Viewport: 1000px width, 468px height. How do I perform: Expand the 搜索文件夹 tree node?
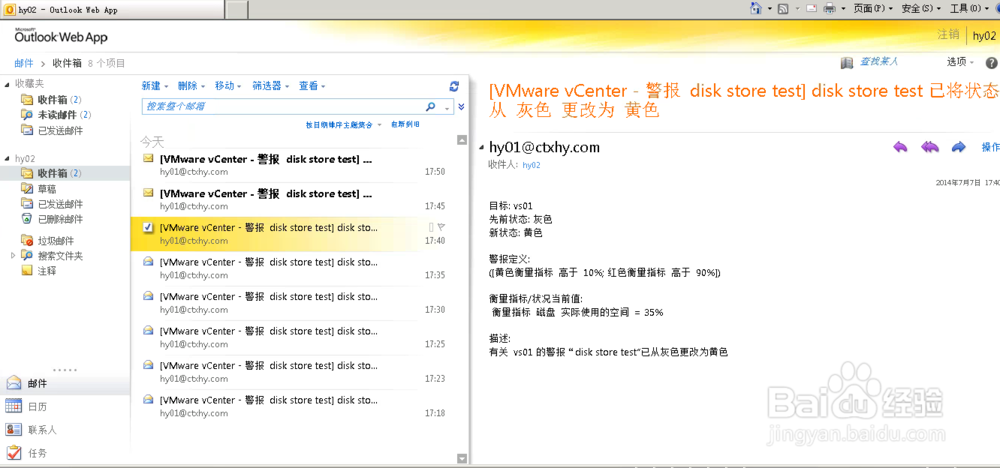(x=13, y=256)
